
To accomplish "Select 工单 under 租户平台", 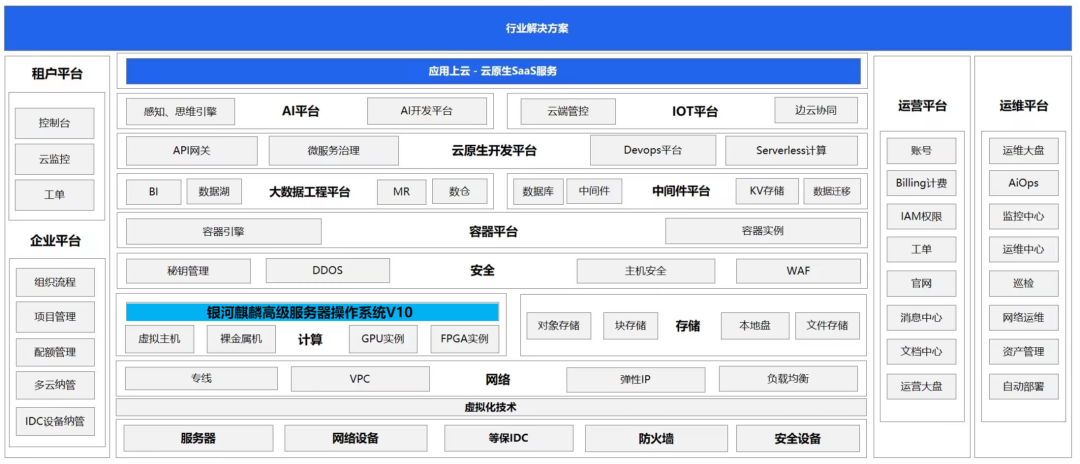I will click(54, 195).
